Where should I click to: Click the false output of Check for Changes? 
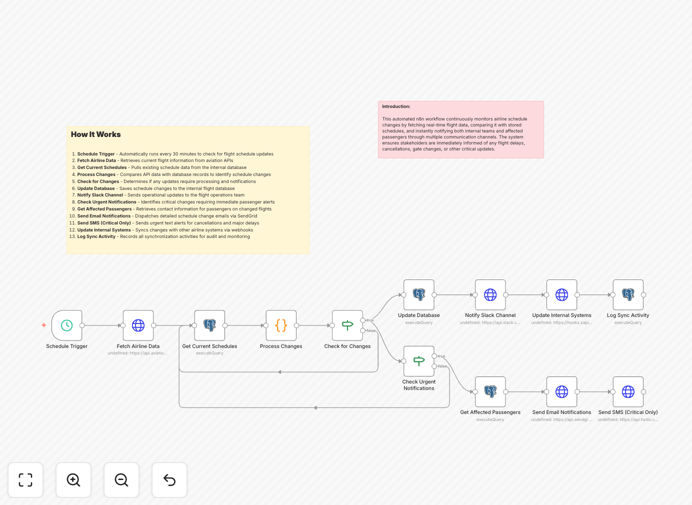point(363,330)
